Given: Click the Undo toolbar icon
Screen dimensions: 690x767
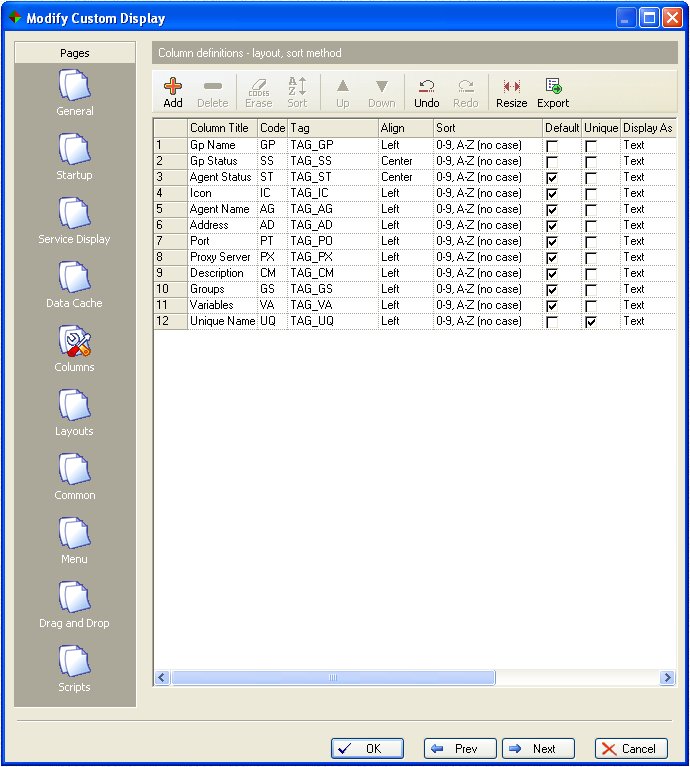Looking at the screenshot, I should click(426, 88).
